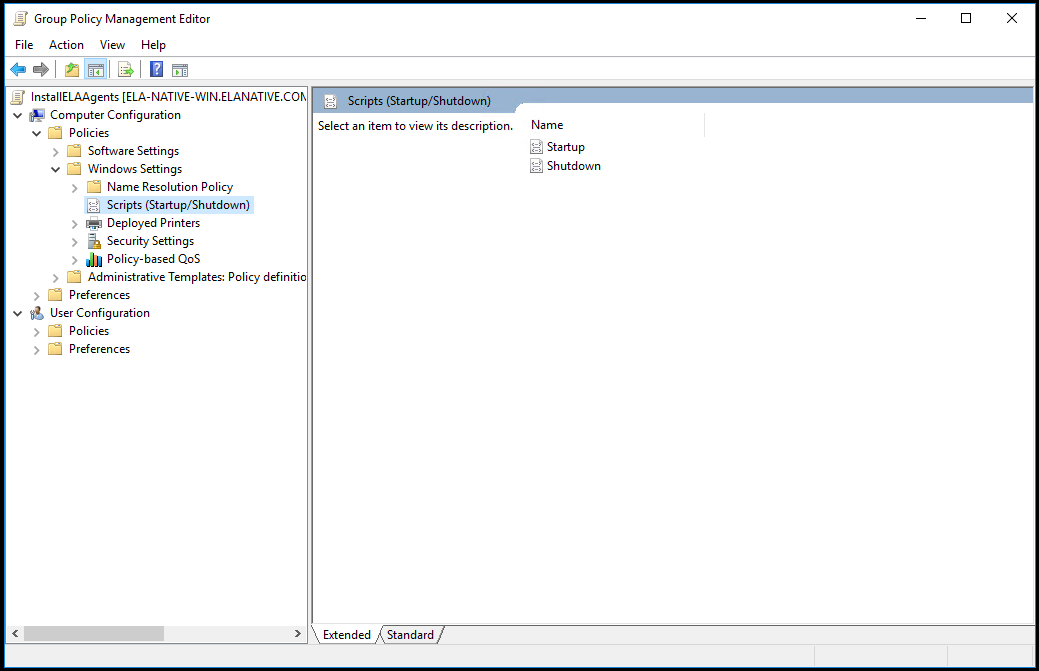Open the File menu
This screenshot has height=671, width=1039.
pyautogui.click(x=24, y=45)
